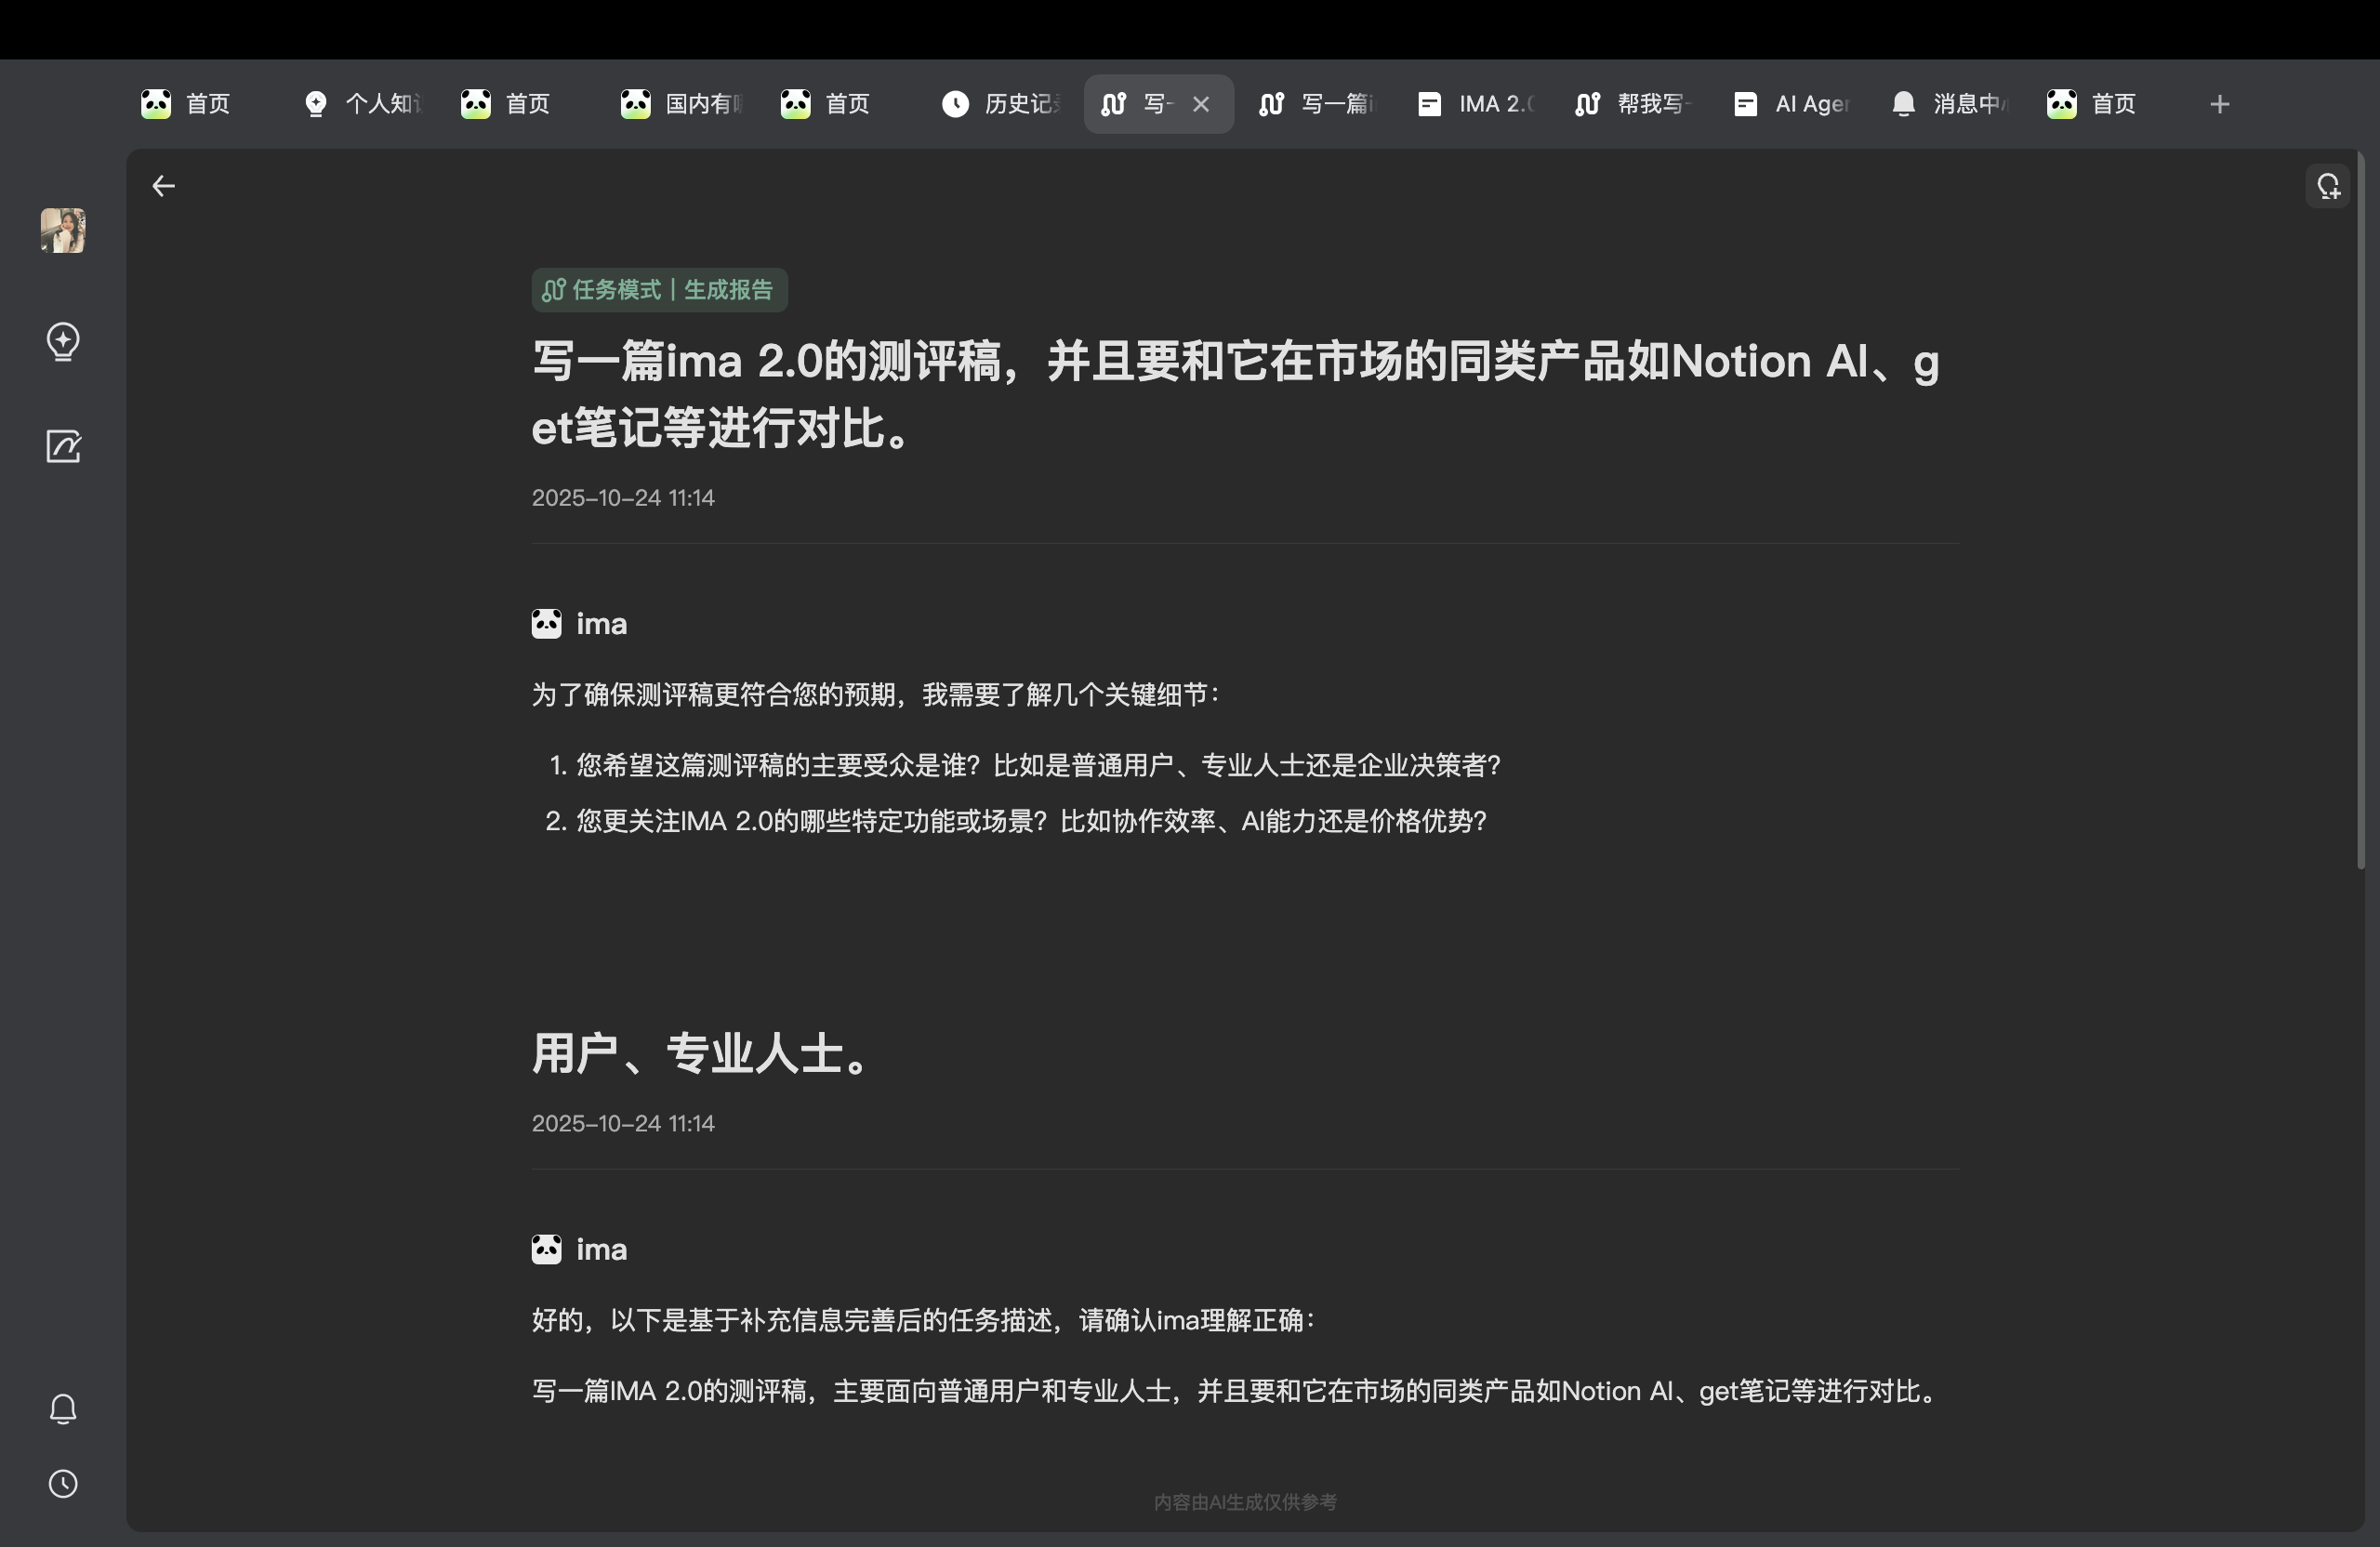
Task: Click the 任务模式 | 生成报告 tag
Action: (659, 290)
